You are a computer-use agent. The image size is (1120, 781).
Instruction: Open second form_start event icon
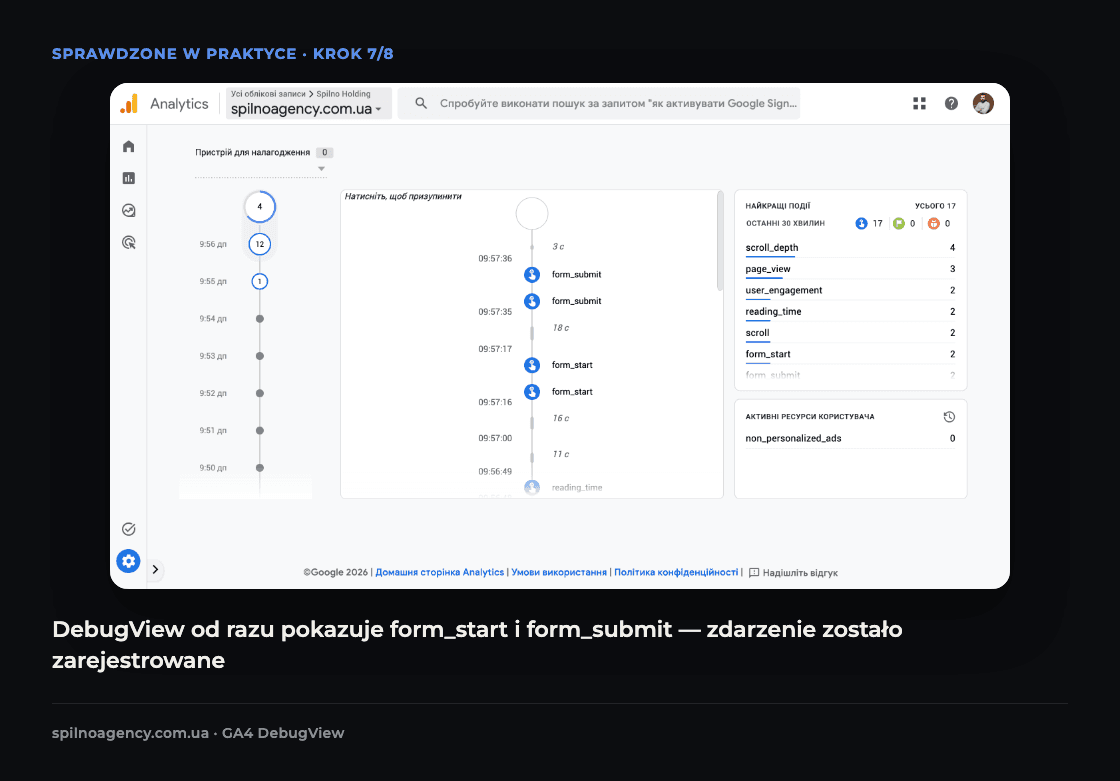click(532, 392)
